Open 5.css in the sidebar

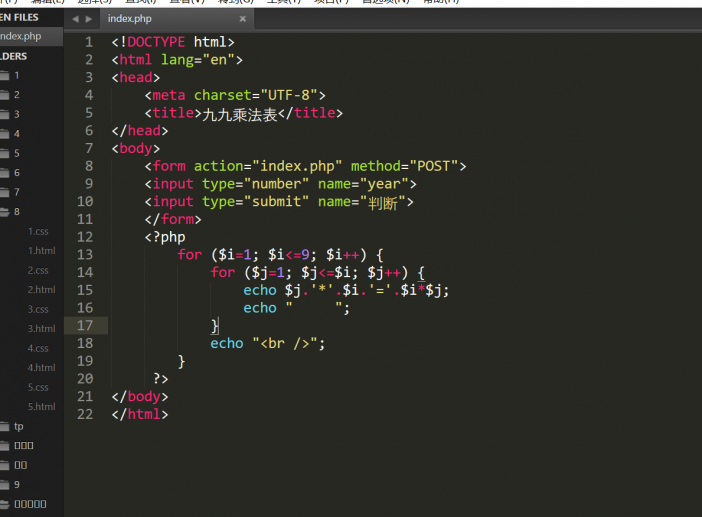(x=38, y=387)
